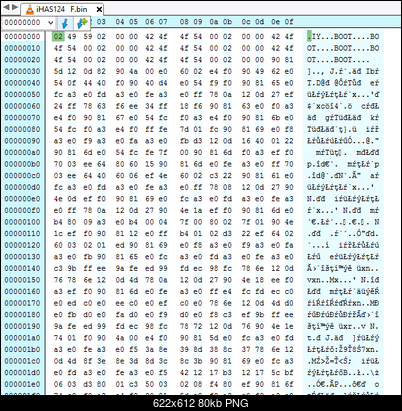Click row offset 00000160
402x411 pixels.
tap(22, 291)
